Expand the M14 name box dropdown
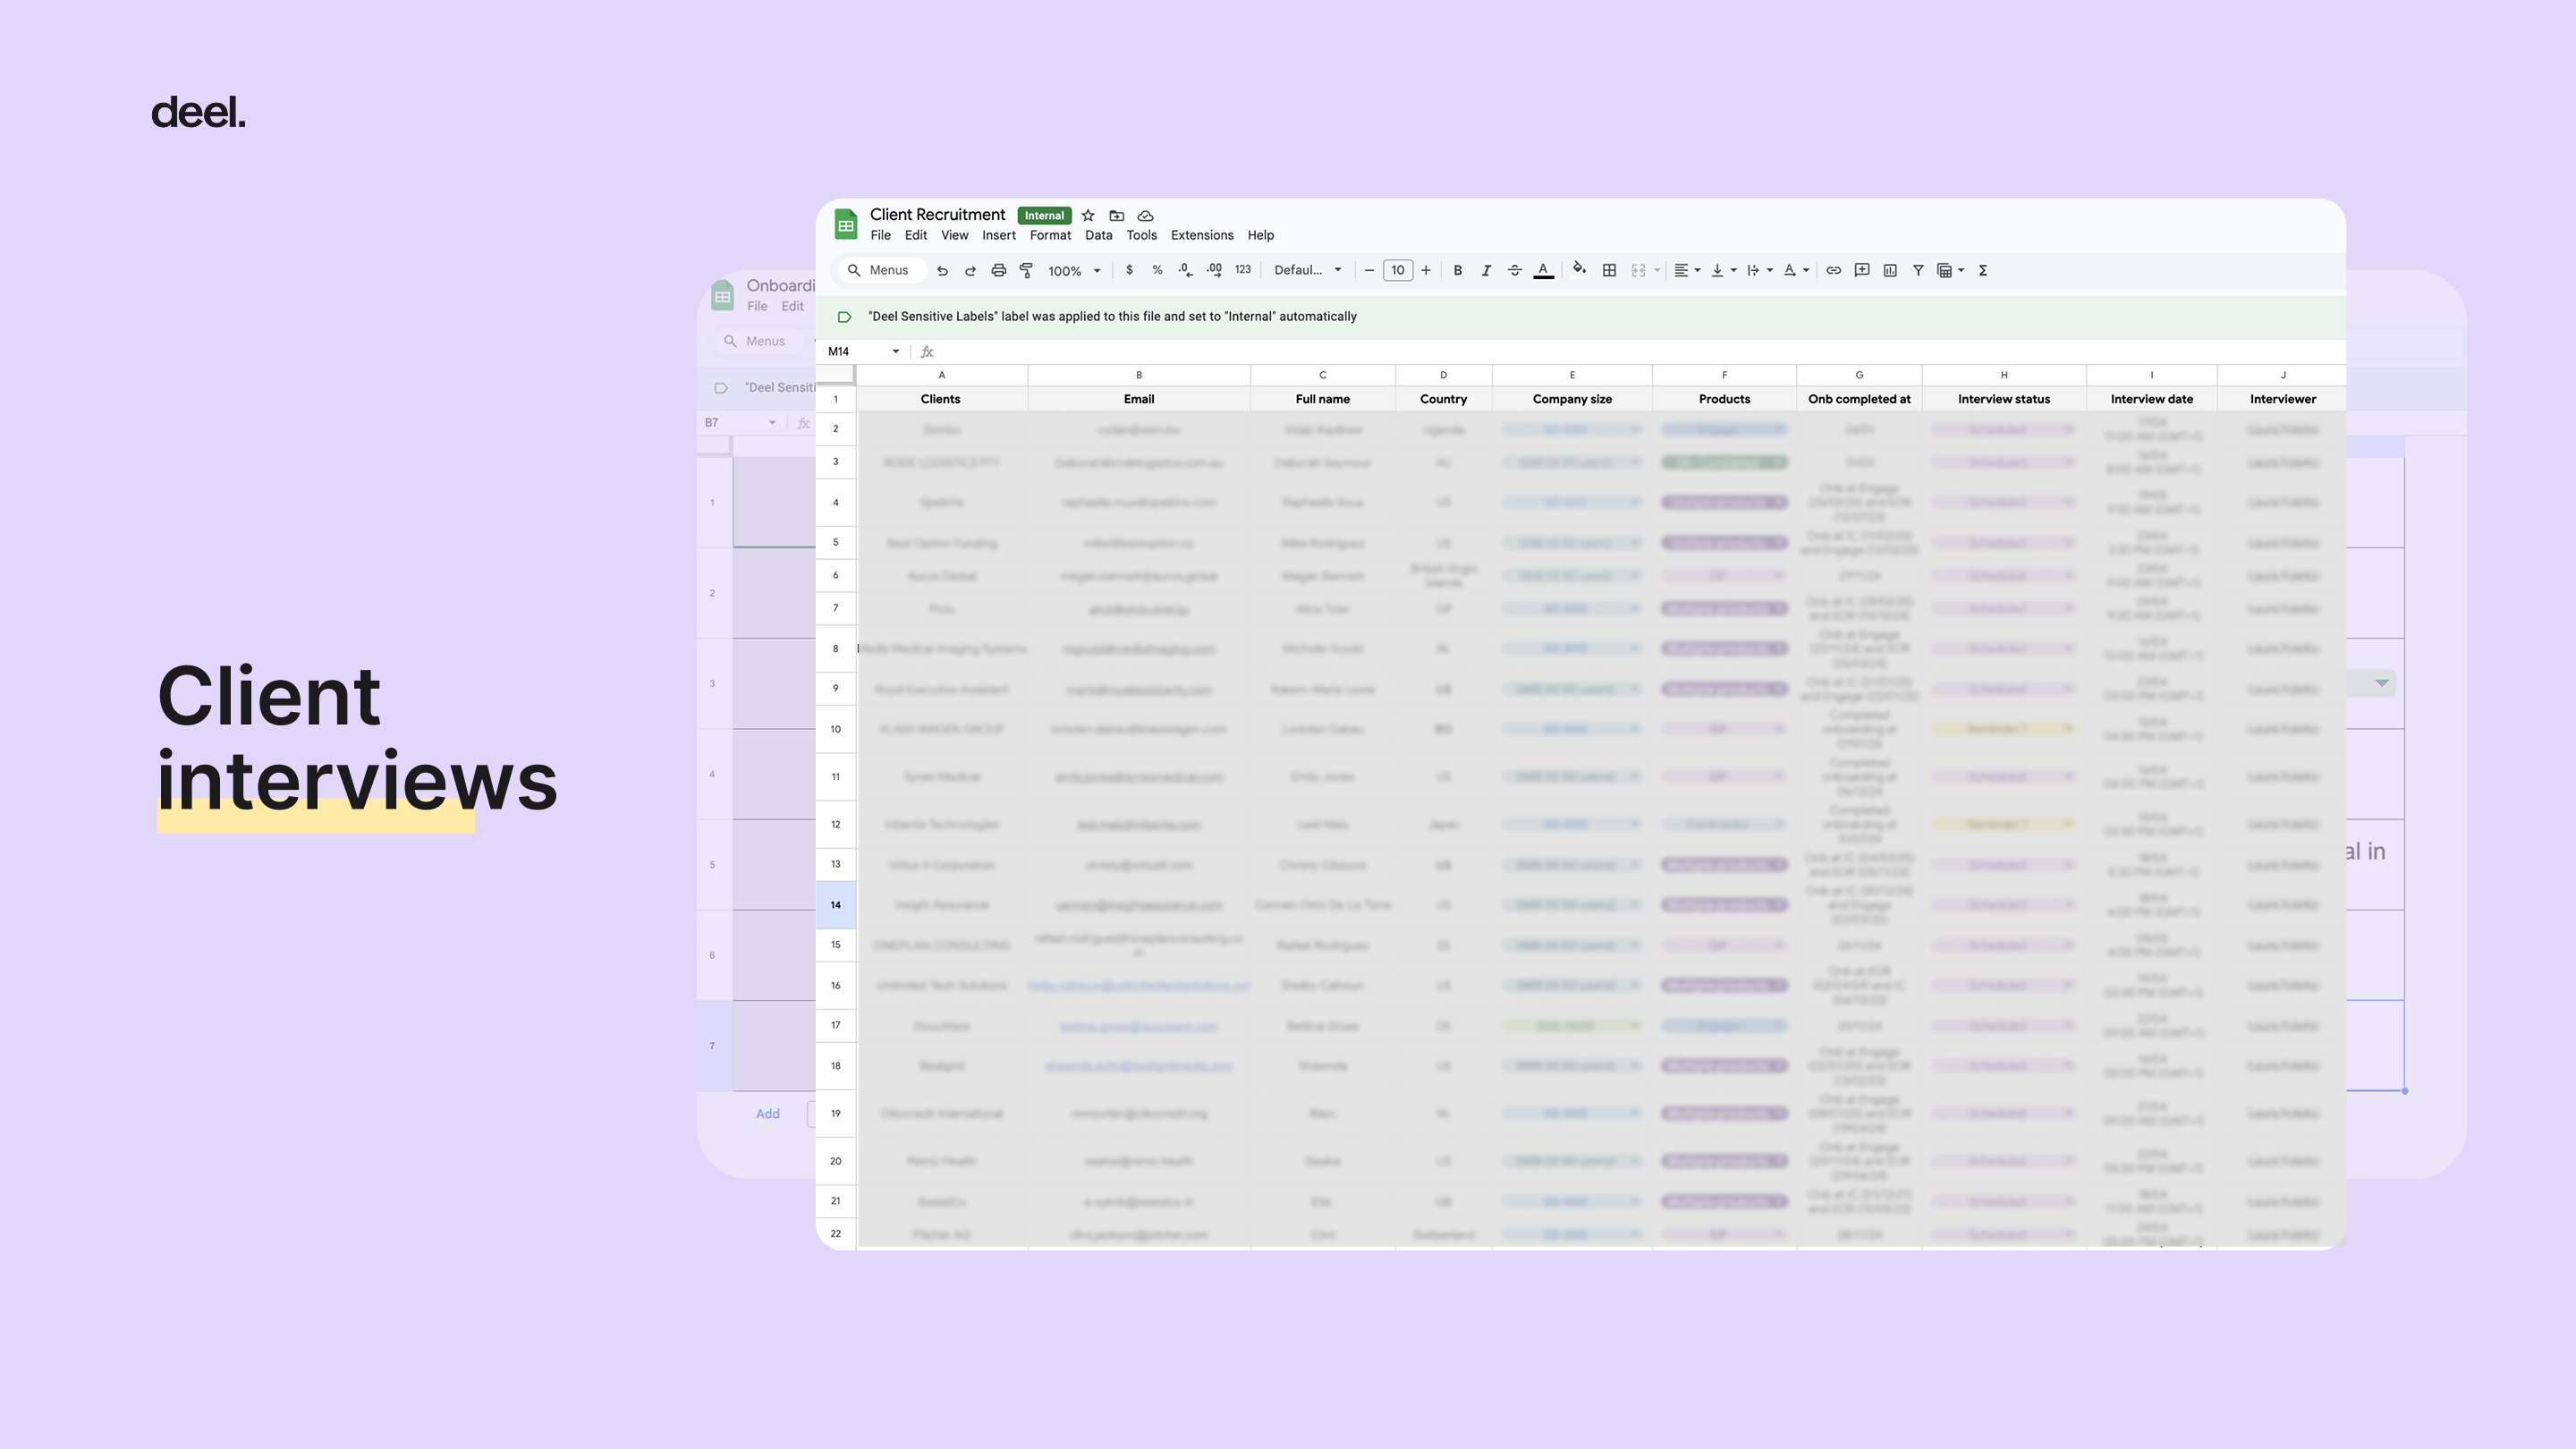The height and width of the screenshot is (1449, 2576). pos(895,352)
